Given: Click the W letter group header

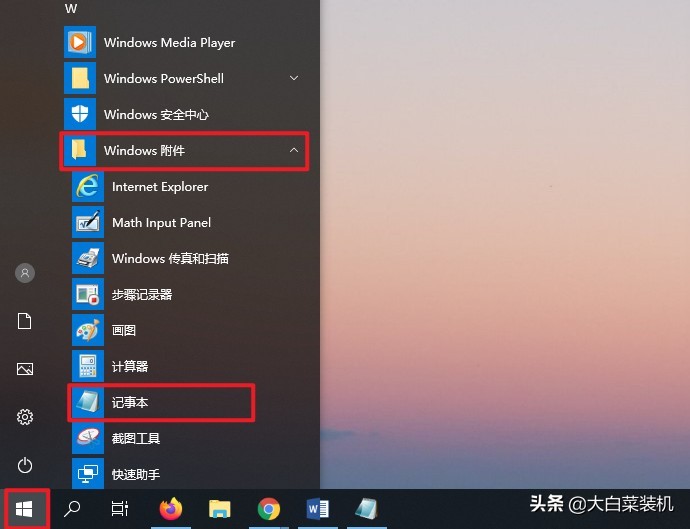Looking at the screenshot, I should 71,8.
